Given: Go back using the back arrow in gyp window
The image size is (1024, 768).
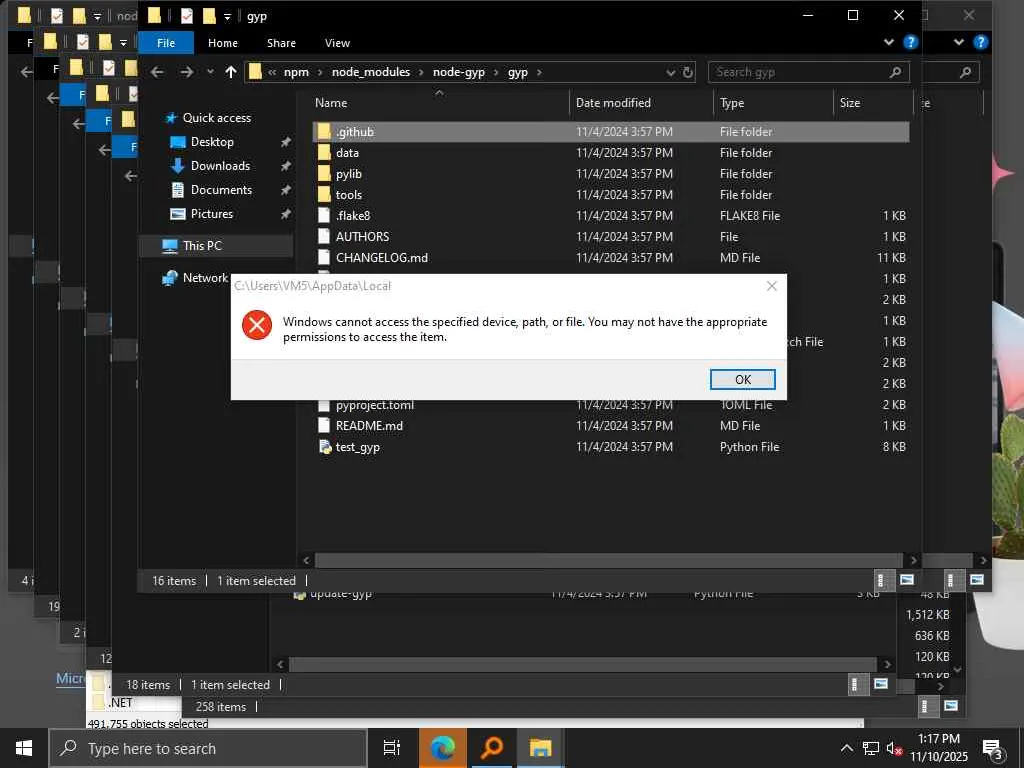Looking at the screenshot, I should point(157,72).
